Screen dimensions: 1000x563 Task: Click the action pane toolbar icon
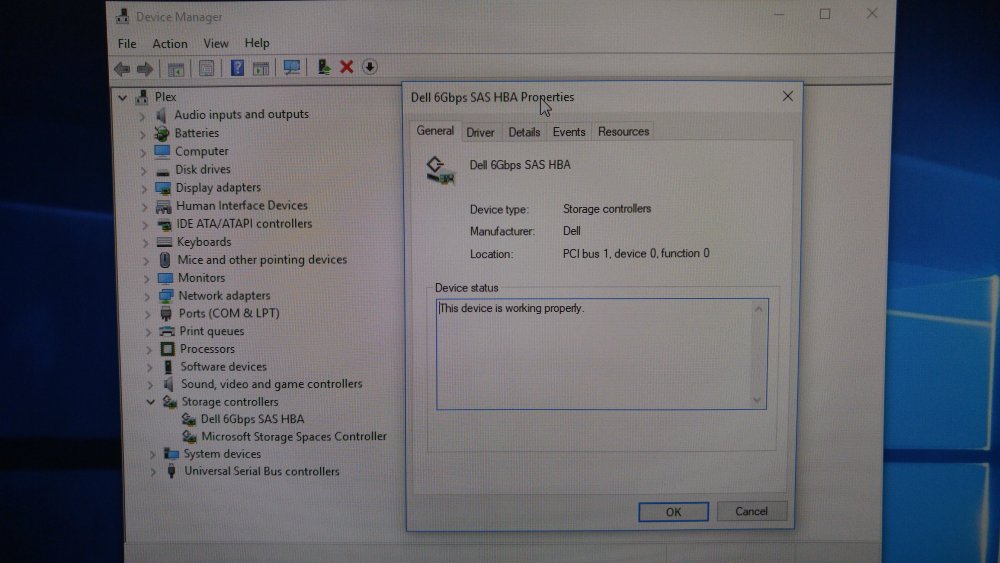click(x=261, y=68)
